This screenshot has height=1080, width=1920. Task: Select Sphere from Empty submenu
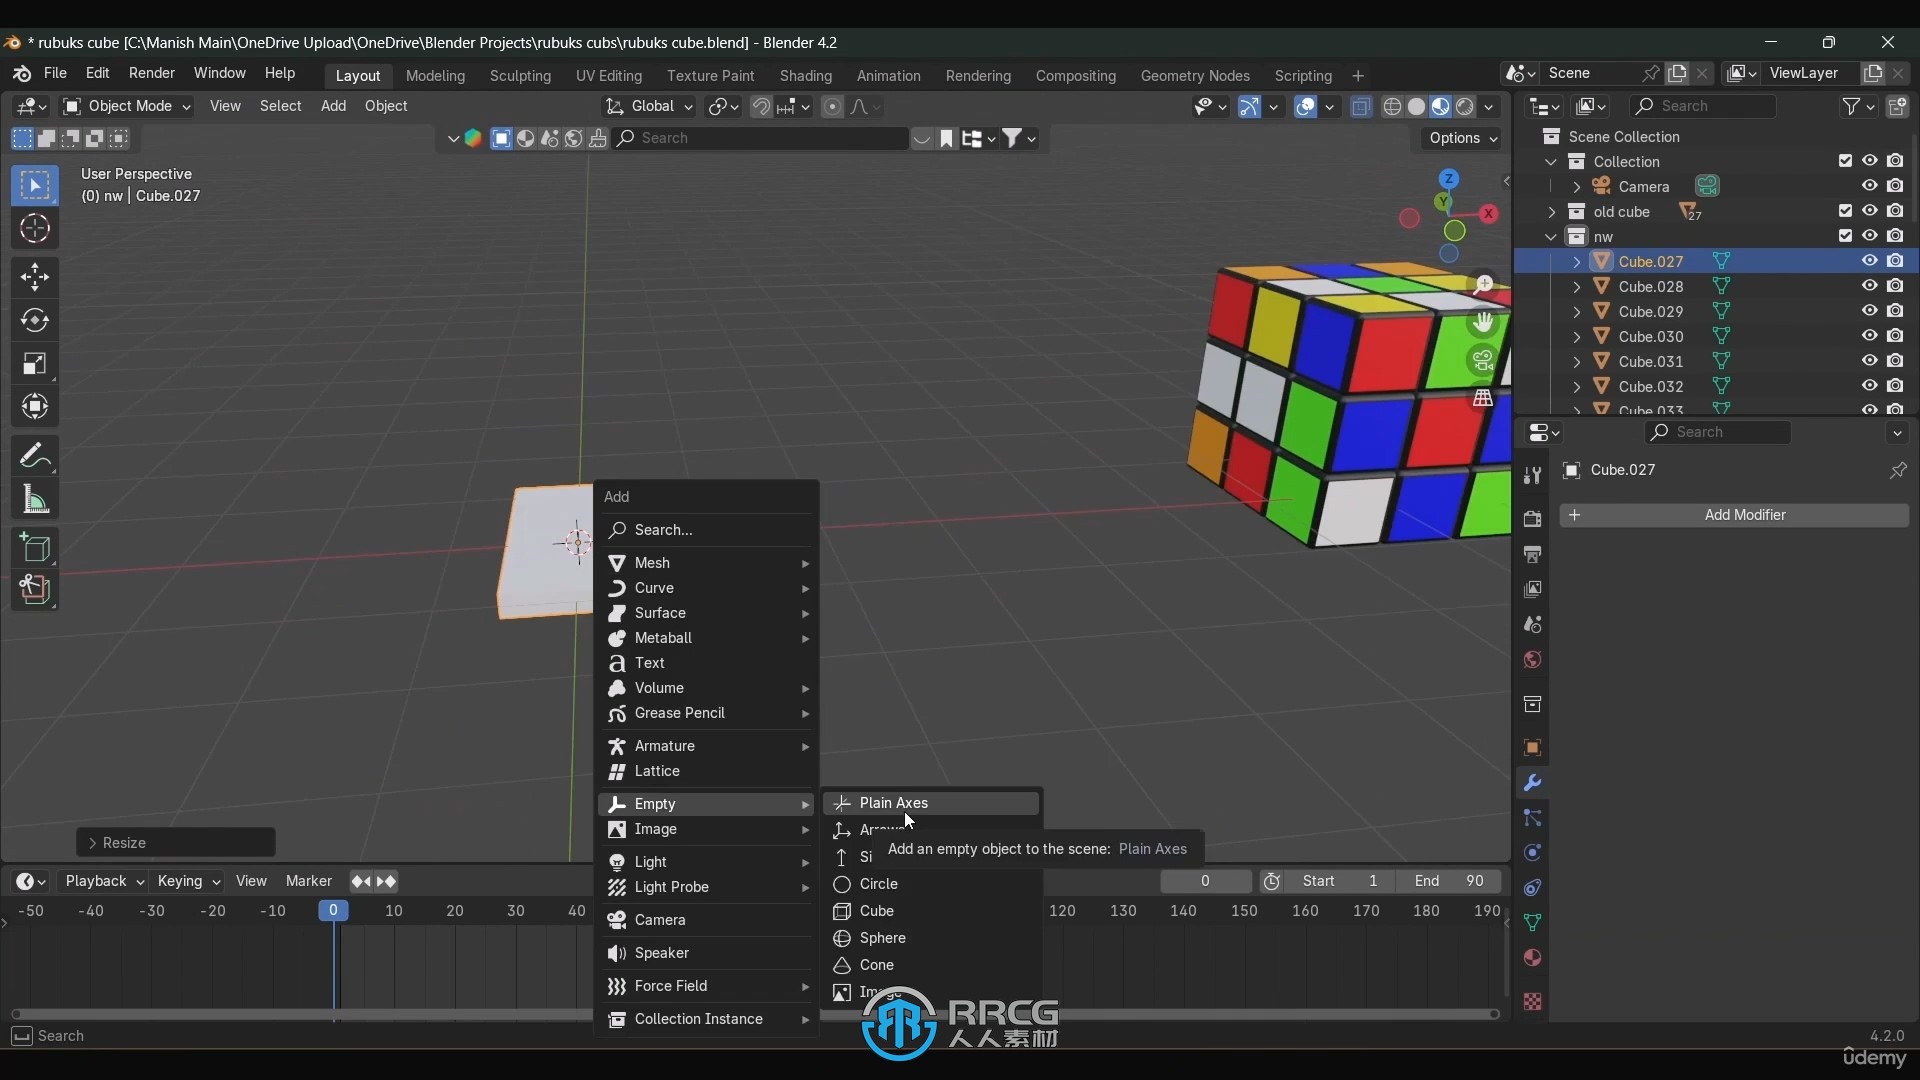884,938
